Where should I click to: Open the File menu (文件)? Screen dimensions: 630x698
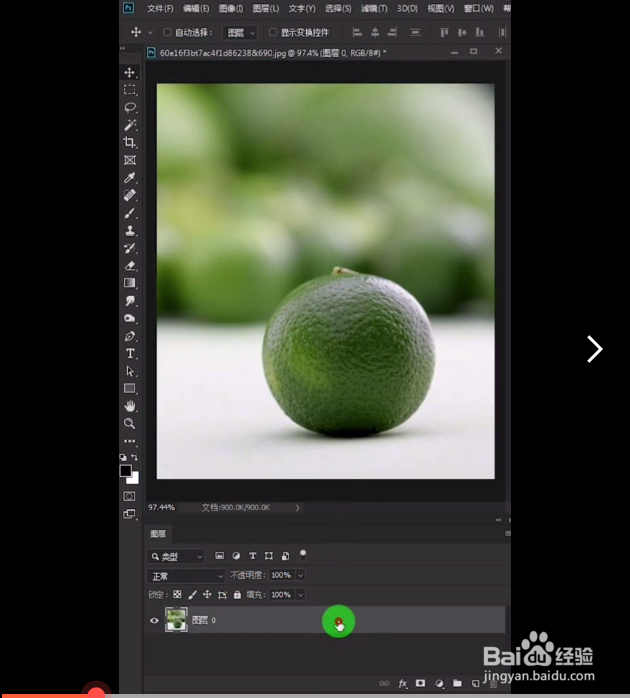160,8
